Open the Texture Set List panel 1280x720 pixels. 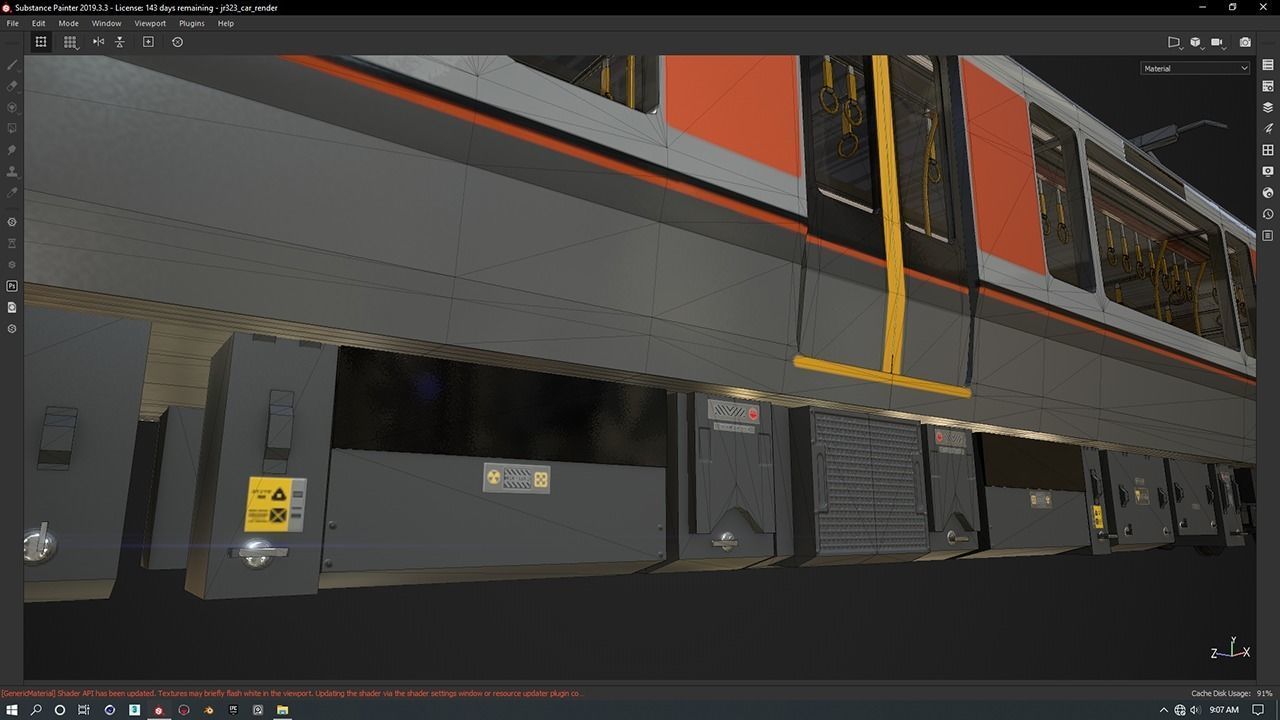tap(1268, 64)
